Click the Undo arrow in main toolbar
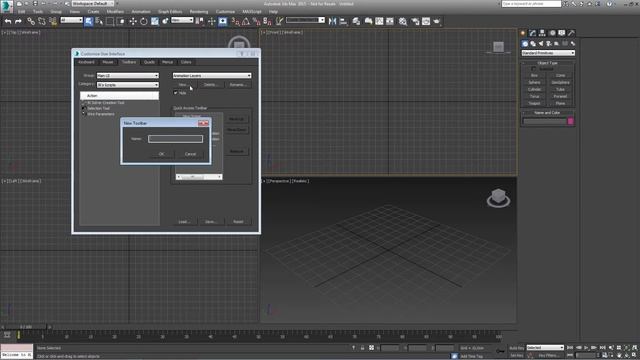The height and width of the screenshot is (360, 640). click(x=8, y=21)
